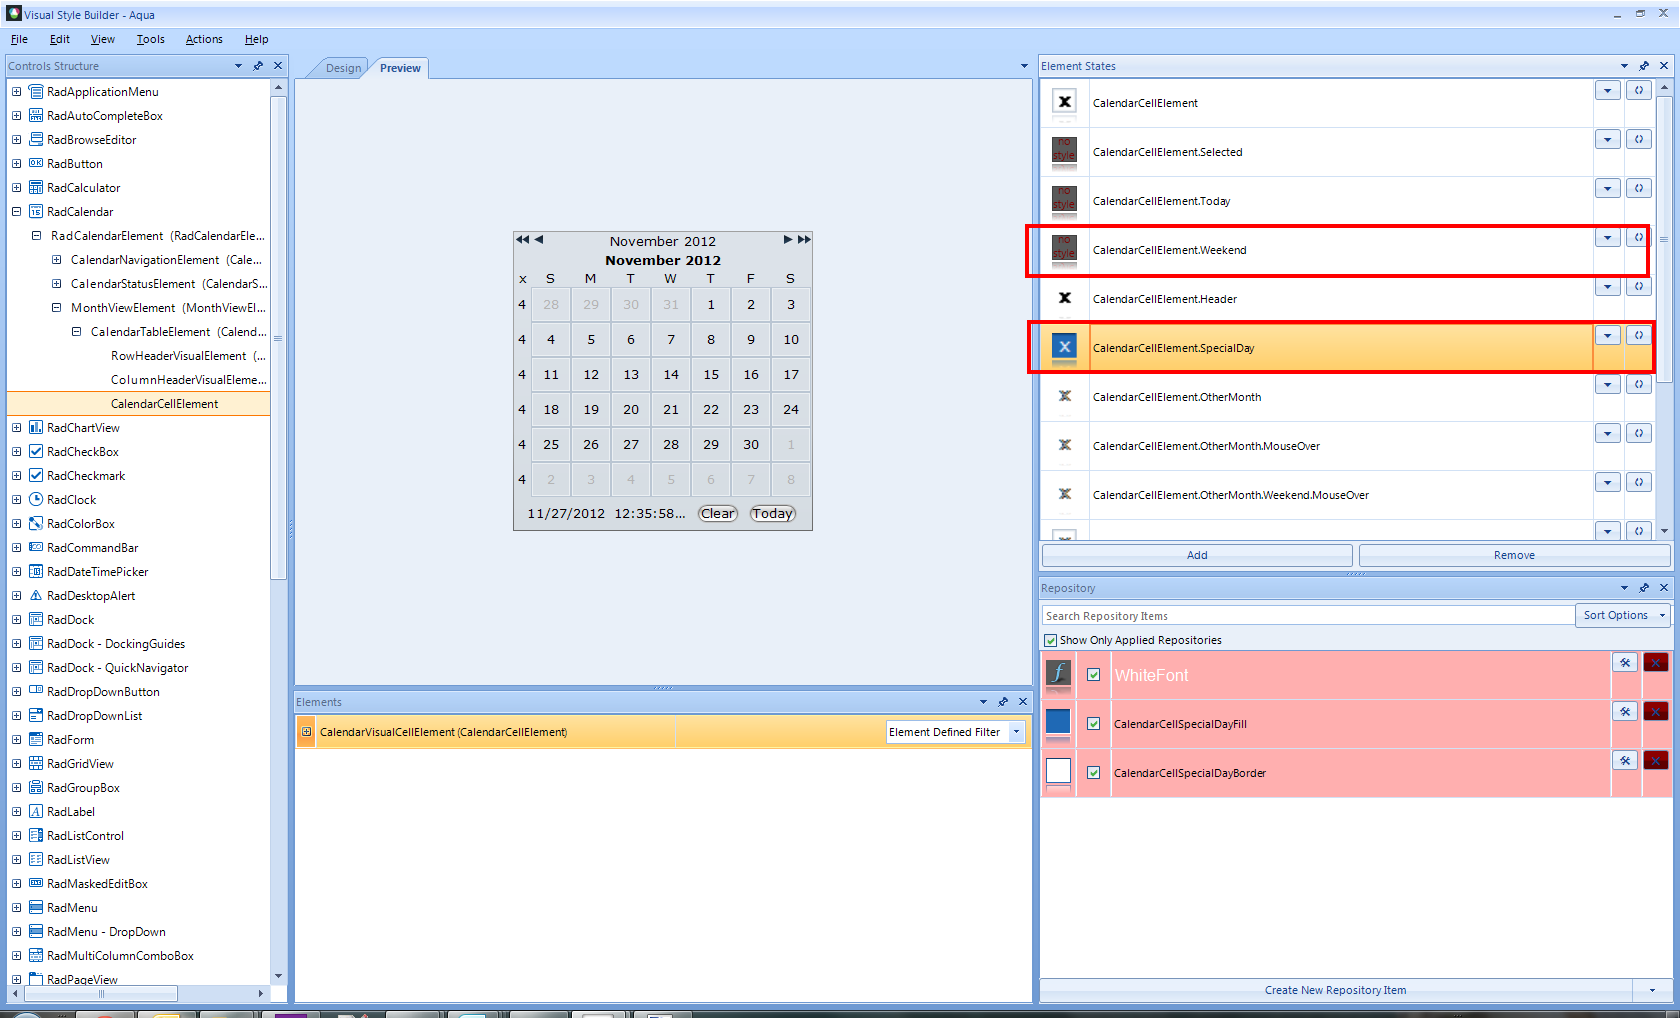Screen dimensions: 1680x1018
Task: Uncheck the CalendarCellSpecialDayBorder checkbox
Action: [x=1094, y=773]
